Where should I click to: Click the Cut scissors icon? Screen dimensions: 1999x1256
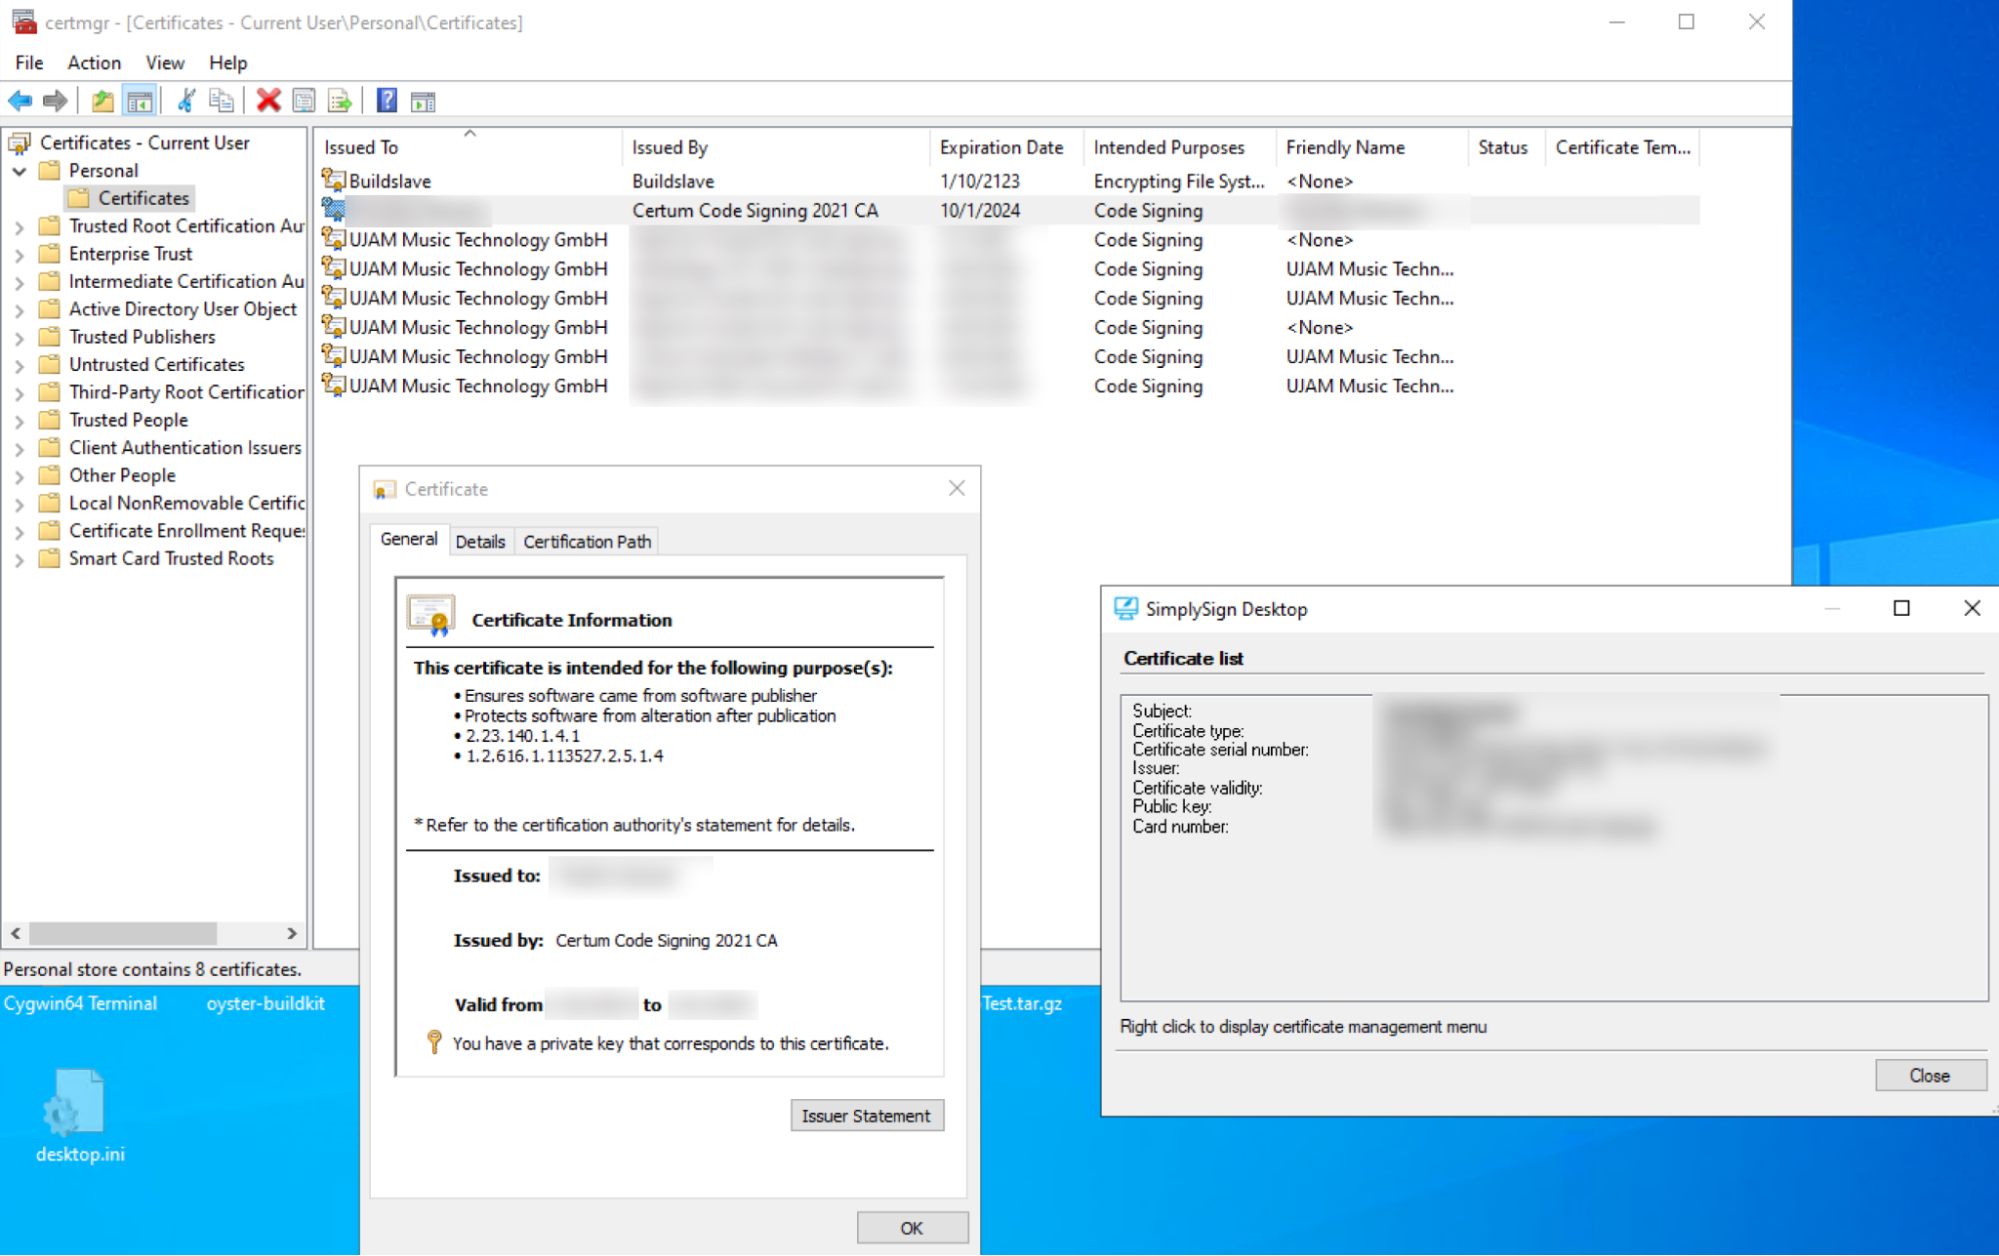tap(186, 101)
